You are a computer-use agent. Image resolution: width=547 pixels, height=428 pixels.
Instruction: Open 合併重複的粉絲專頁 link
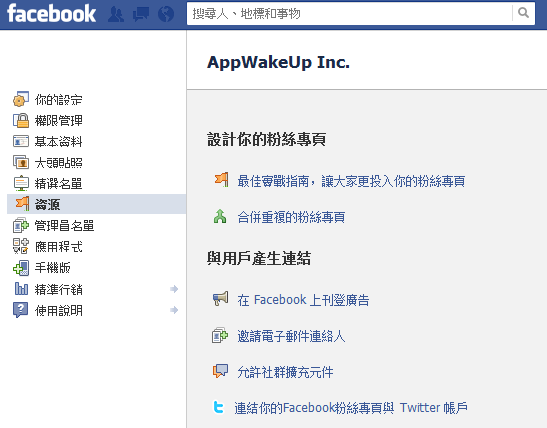point(291,217)
